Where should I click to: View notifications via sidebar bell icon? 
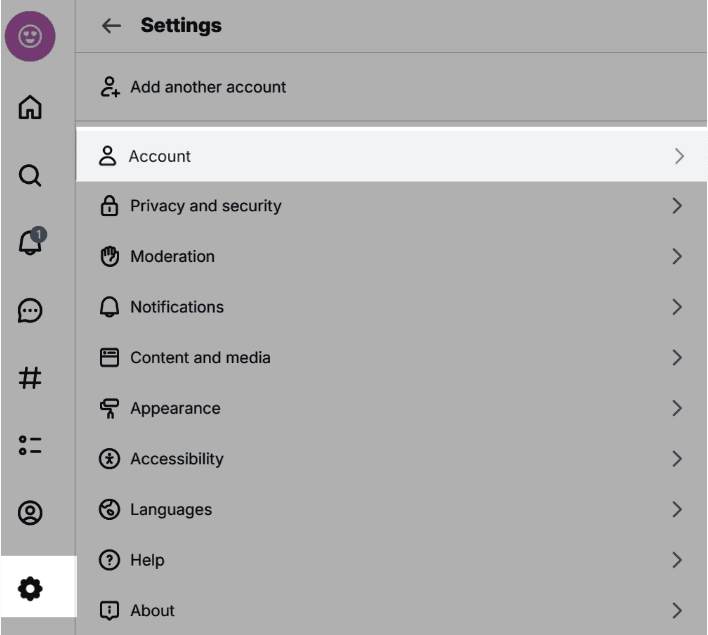[x=31, y=242]
